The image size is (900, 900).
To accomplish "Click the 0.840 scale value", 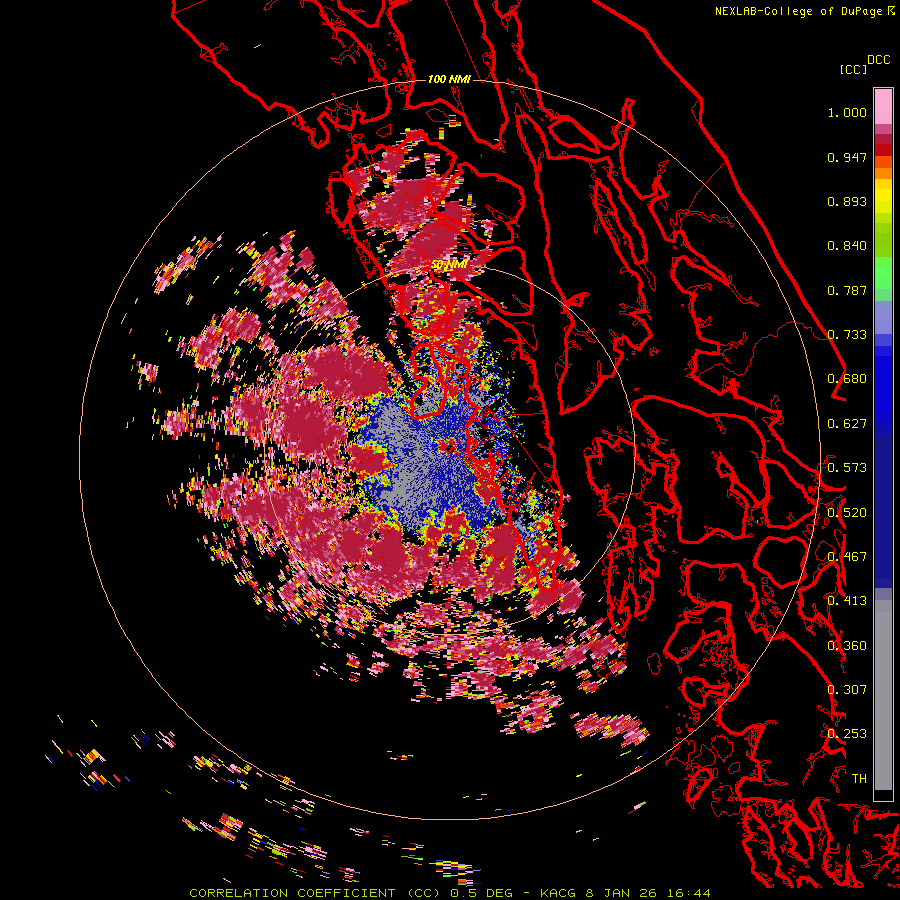I will 847,246.
